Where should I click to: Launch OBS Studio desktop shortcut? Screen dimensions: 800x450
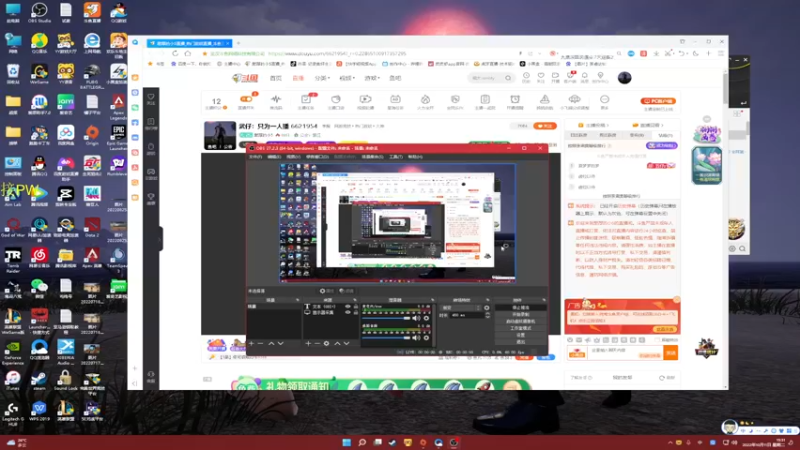click(x=39, y=13)
